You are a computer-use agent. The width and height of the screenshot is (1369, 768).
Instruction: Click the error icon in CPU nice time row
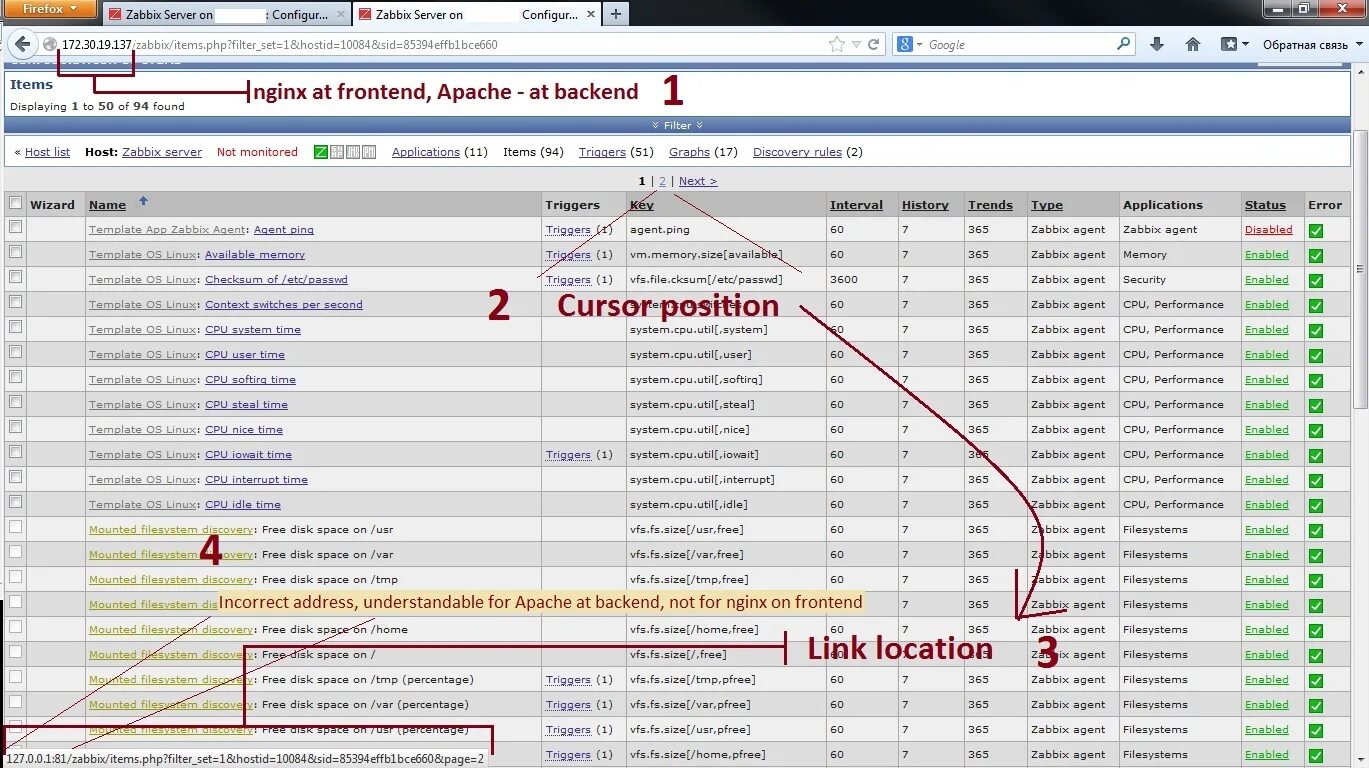click(x=1316, y=430)
